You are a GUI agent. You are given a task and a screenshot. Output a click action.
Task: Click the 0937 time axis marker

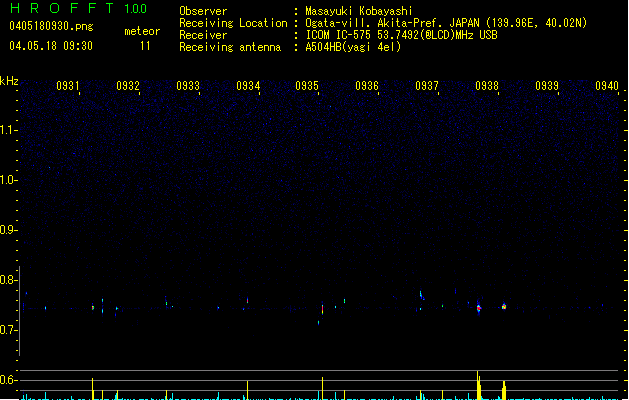coord(427,85)
